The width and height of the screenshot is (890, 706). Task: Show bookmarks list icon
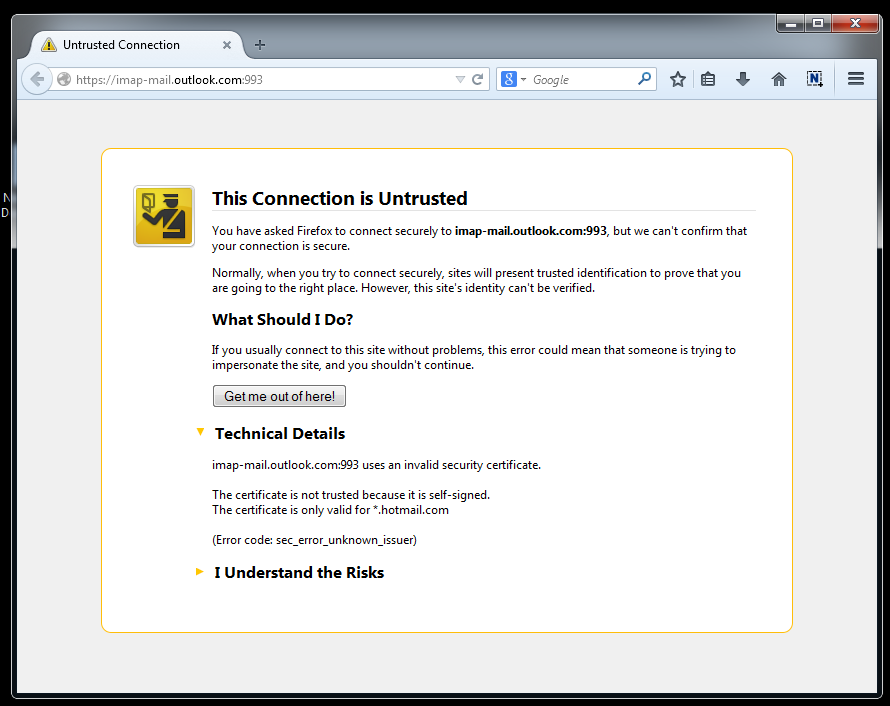[x=708, y=79]
